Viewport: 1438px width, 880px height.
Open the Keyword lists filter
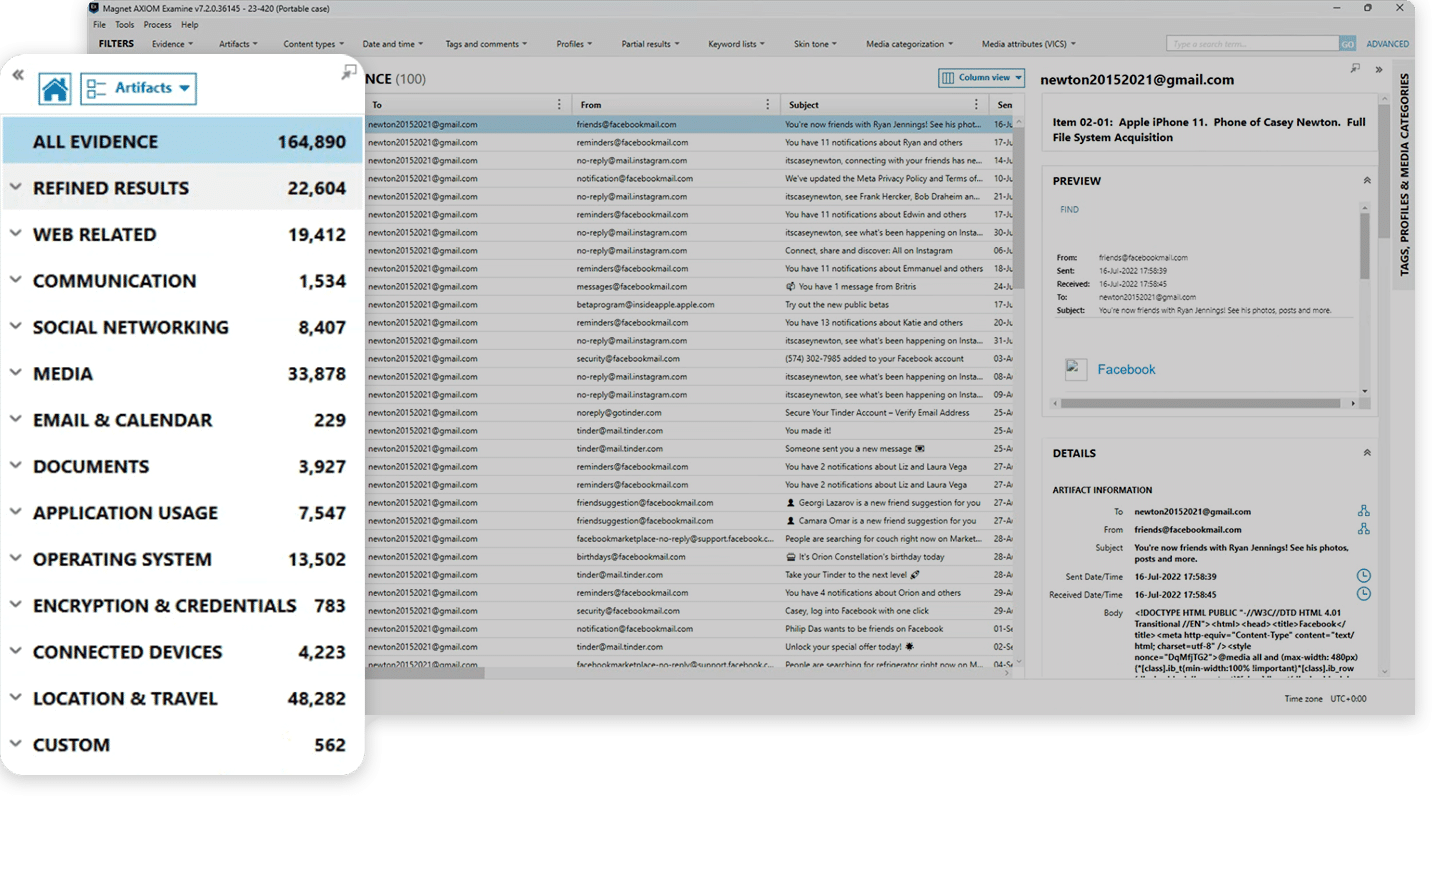click(x=736, y=44)
